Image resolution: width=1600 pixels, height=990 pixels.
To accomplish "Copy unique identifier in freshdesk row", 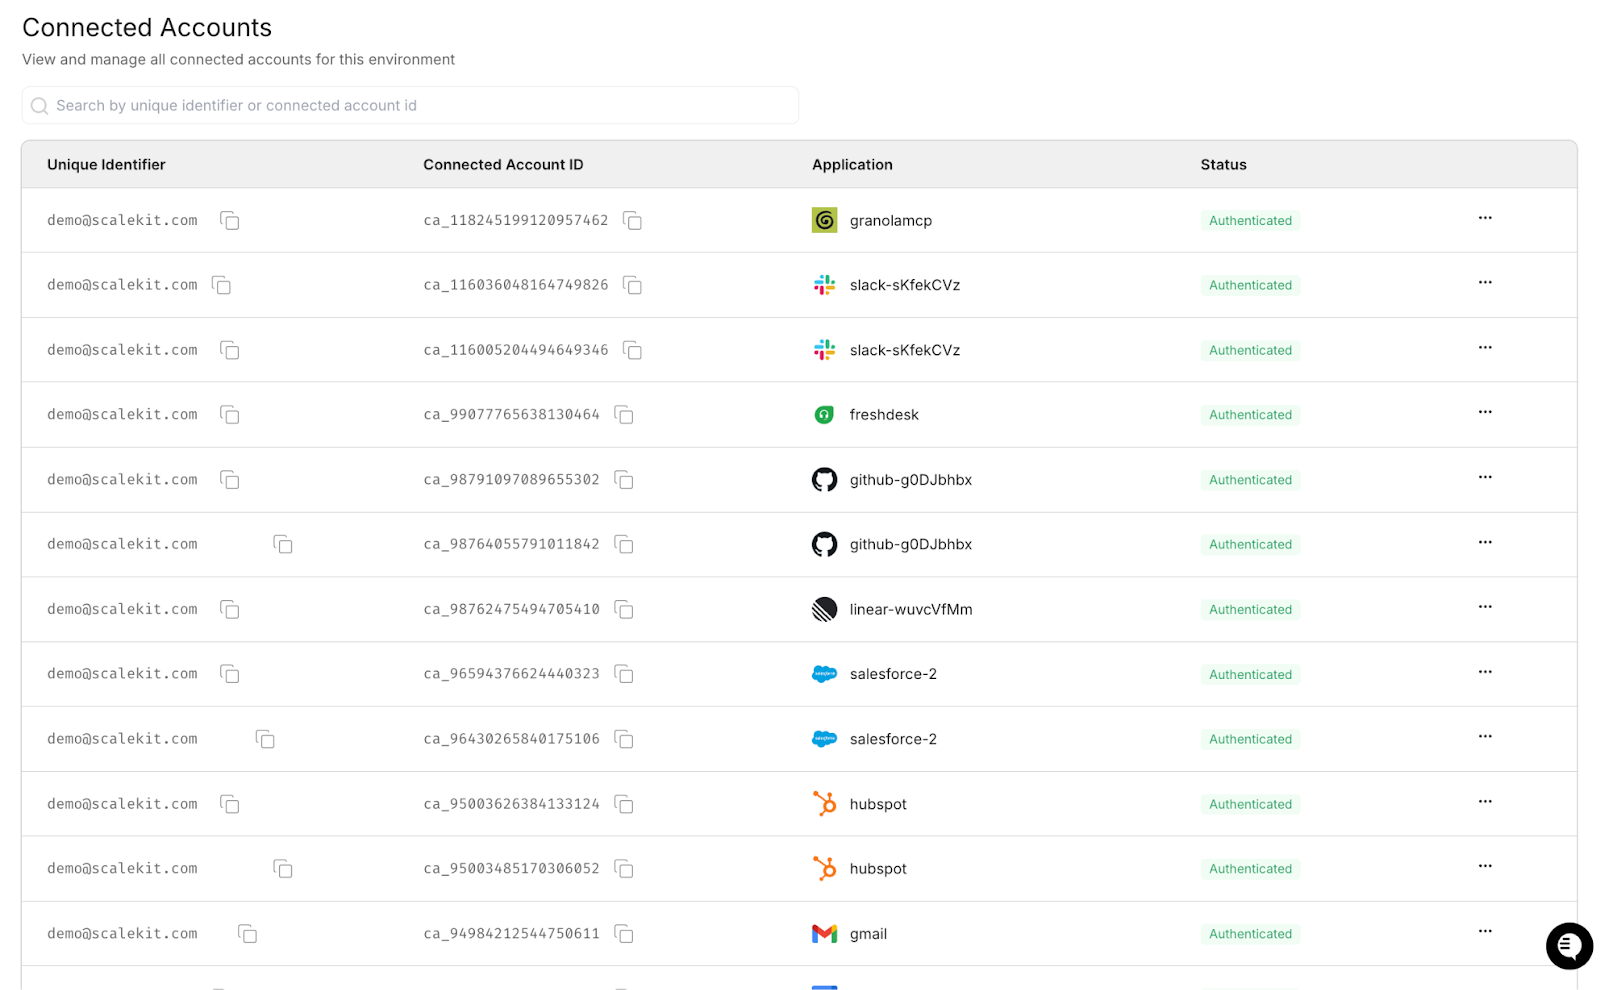I will [230, 415].
